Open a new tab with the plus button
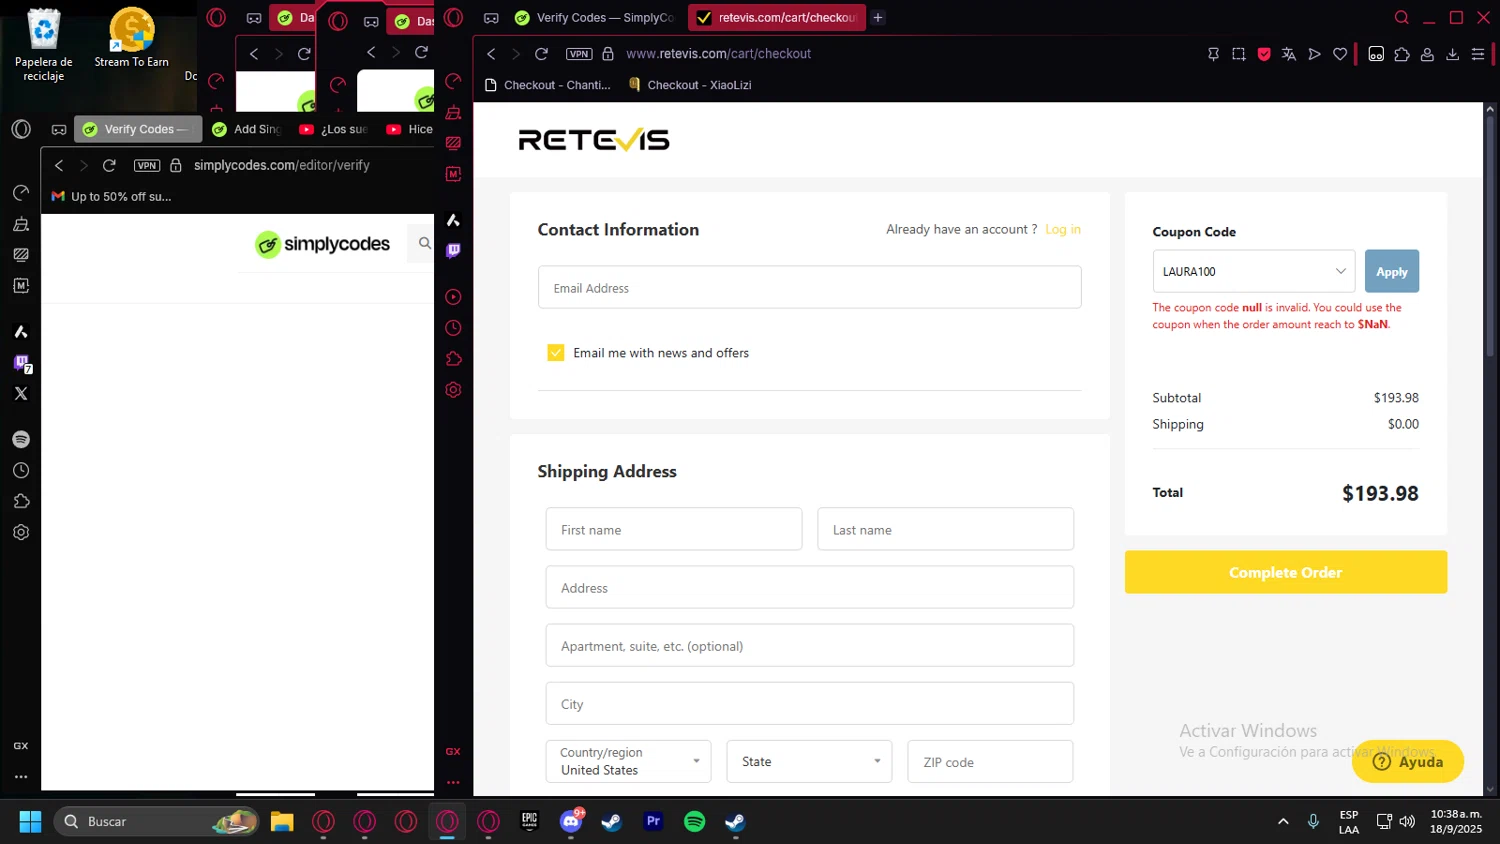 point(878,17)
